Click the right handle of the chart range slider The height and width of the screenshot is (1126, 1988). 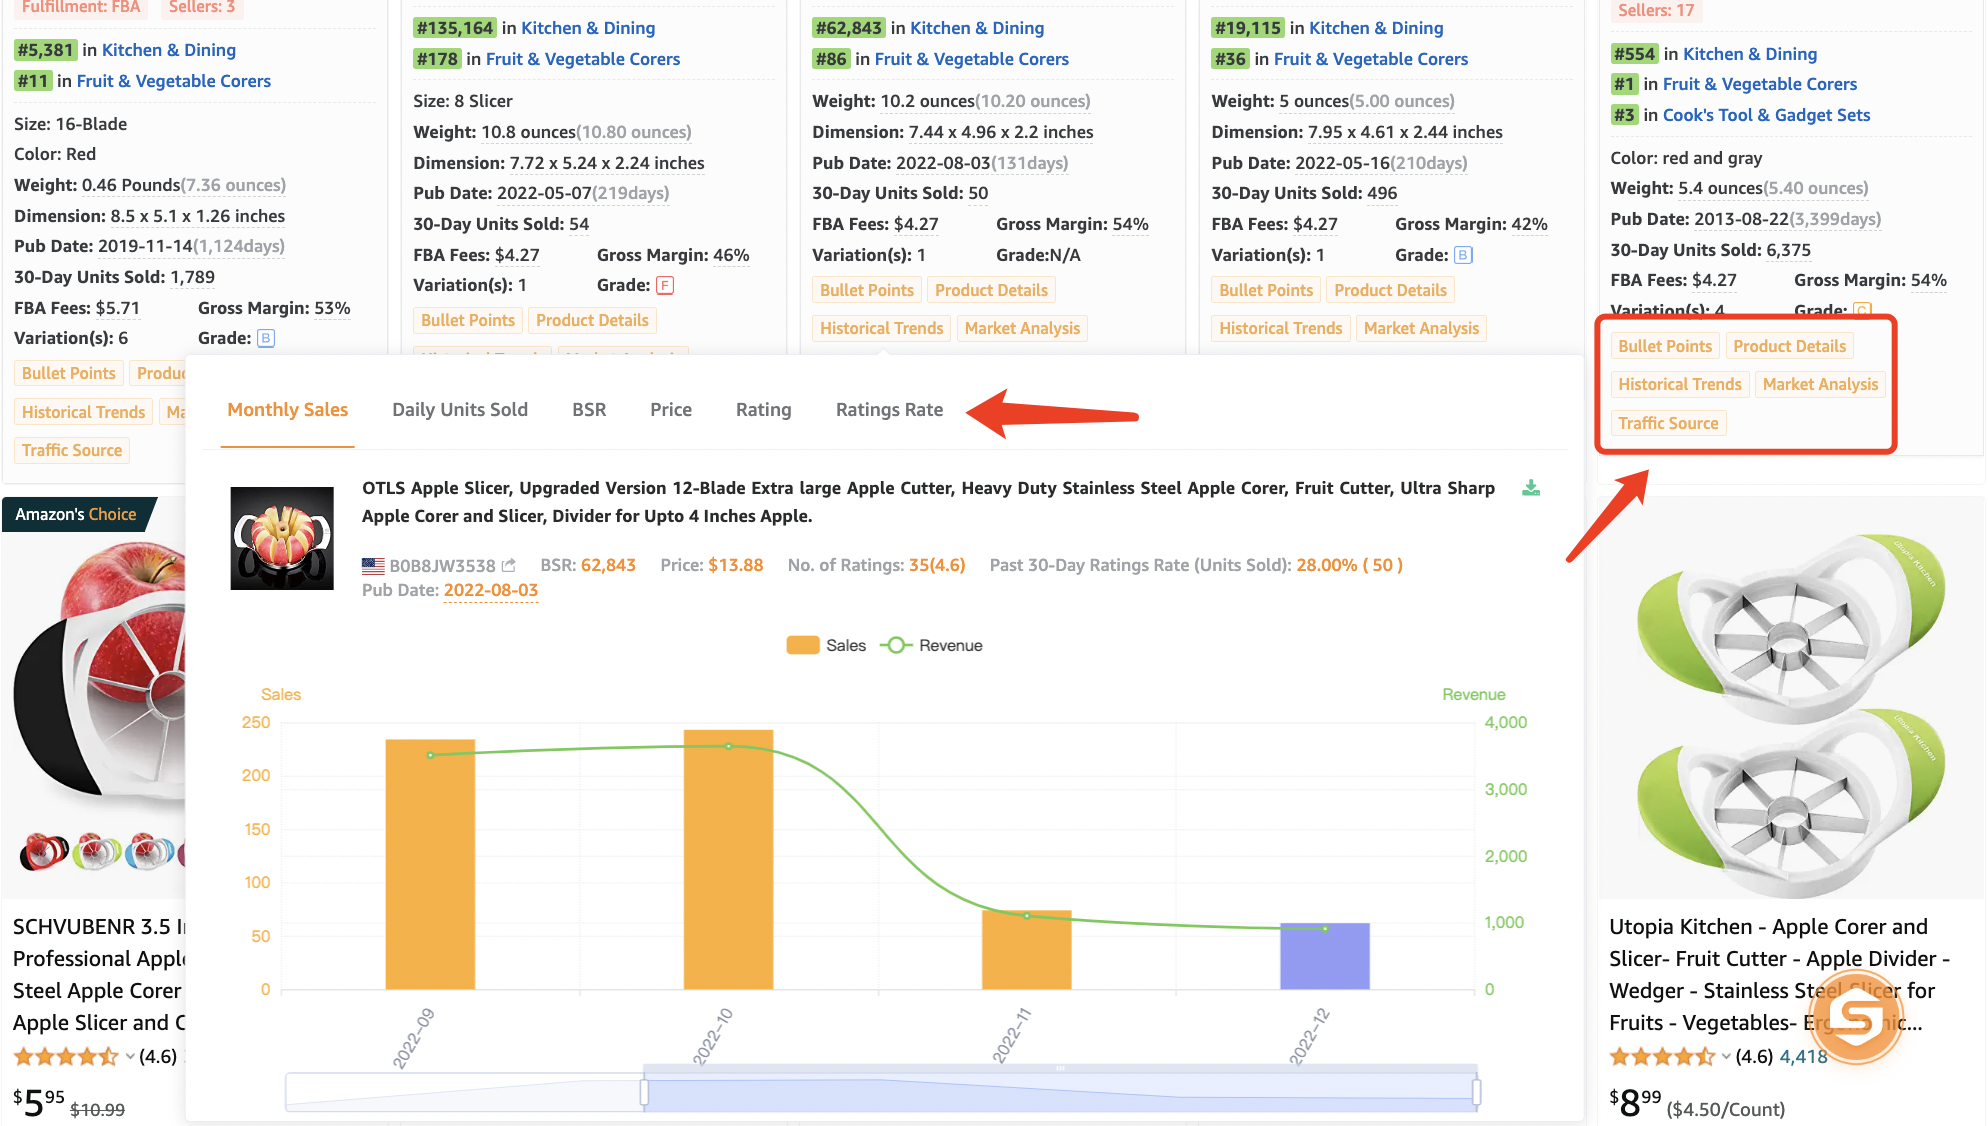[x=1476, y=1091]
